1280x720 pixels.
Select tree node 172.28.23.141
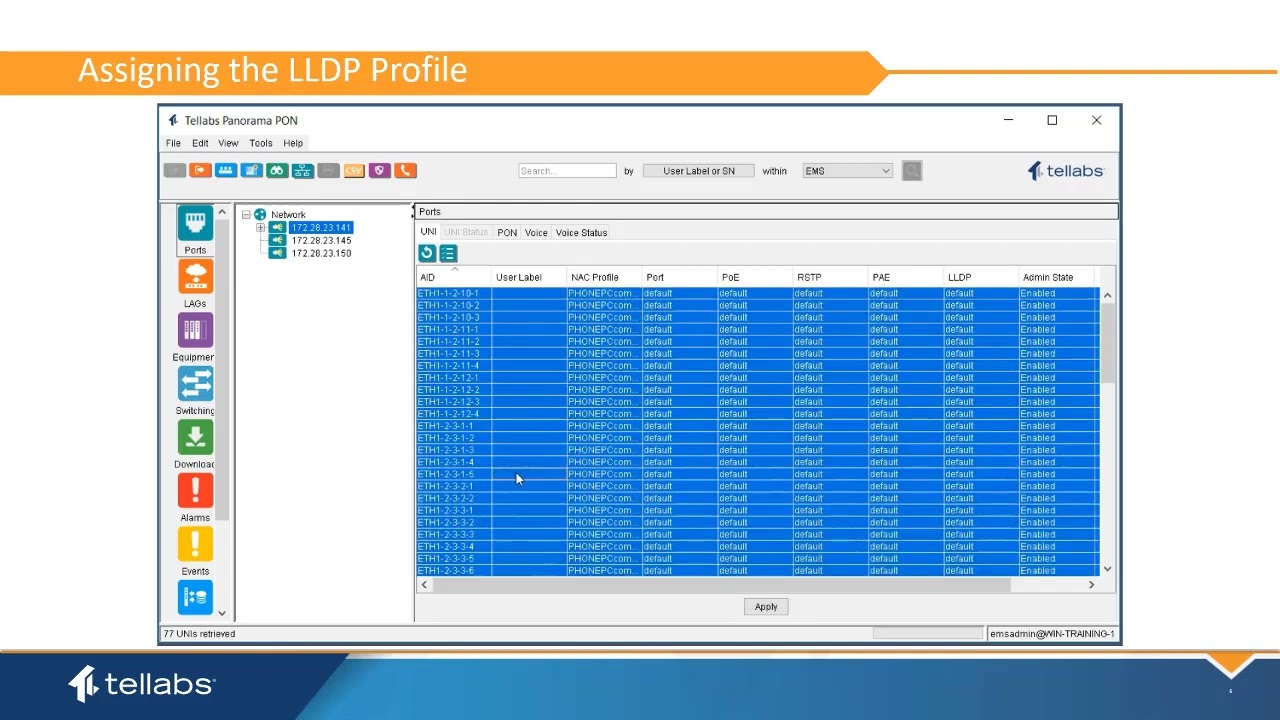pyautogui.click(x=321, y=228)
